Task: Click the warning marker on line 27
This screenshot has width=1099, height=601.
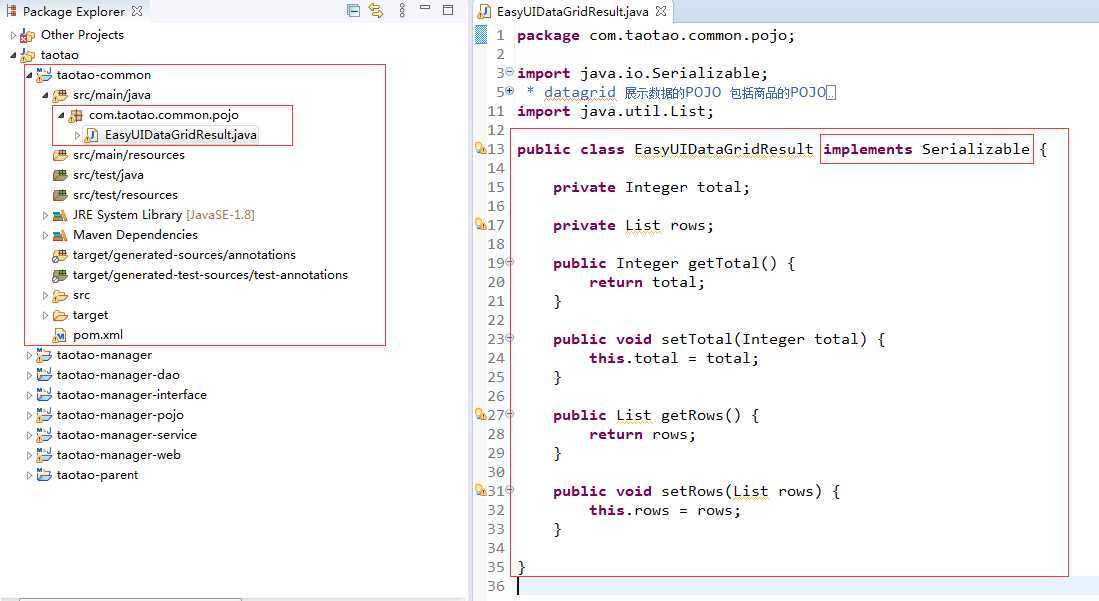Action: pos(481,415)
